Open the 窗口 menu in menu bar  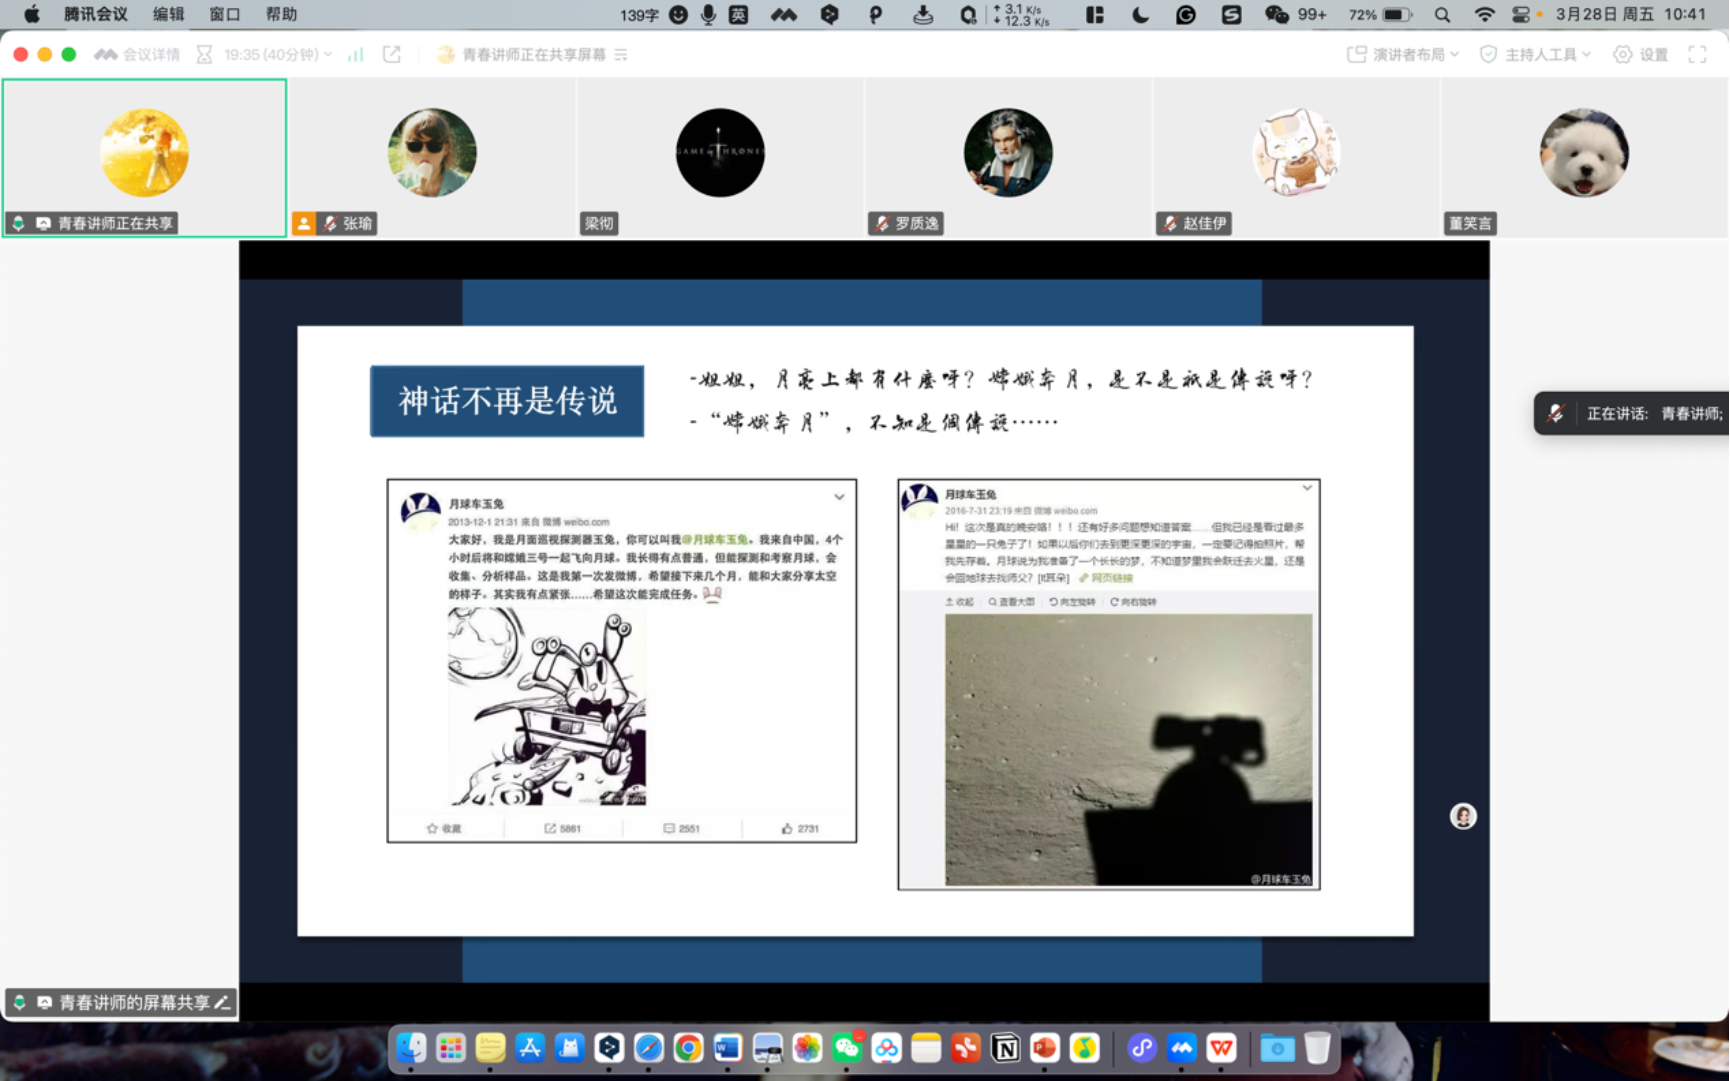coord(224,14)
